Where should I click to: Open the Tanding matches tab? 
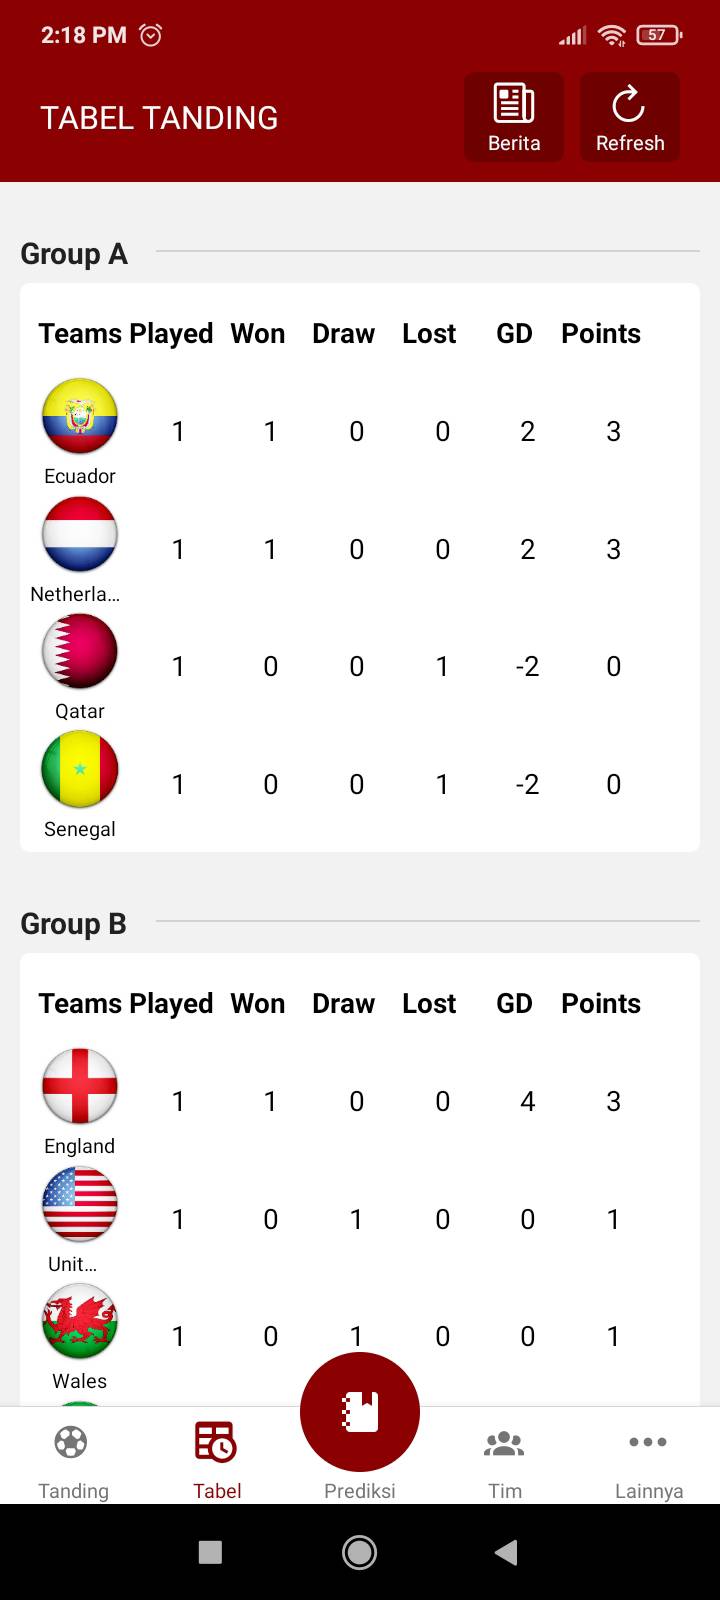tap(72, 1460)
